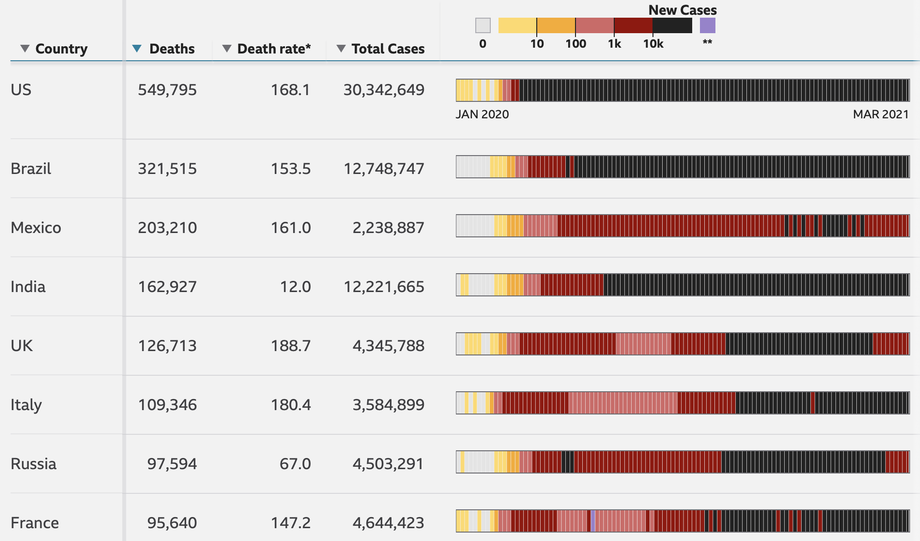
Task: Click the Country column header text
Action: tap(62, 49)
